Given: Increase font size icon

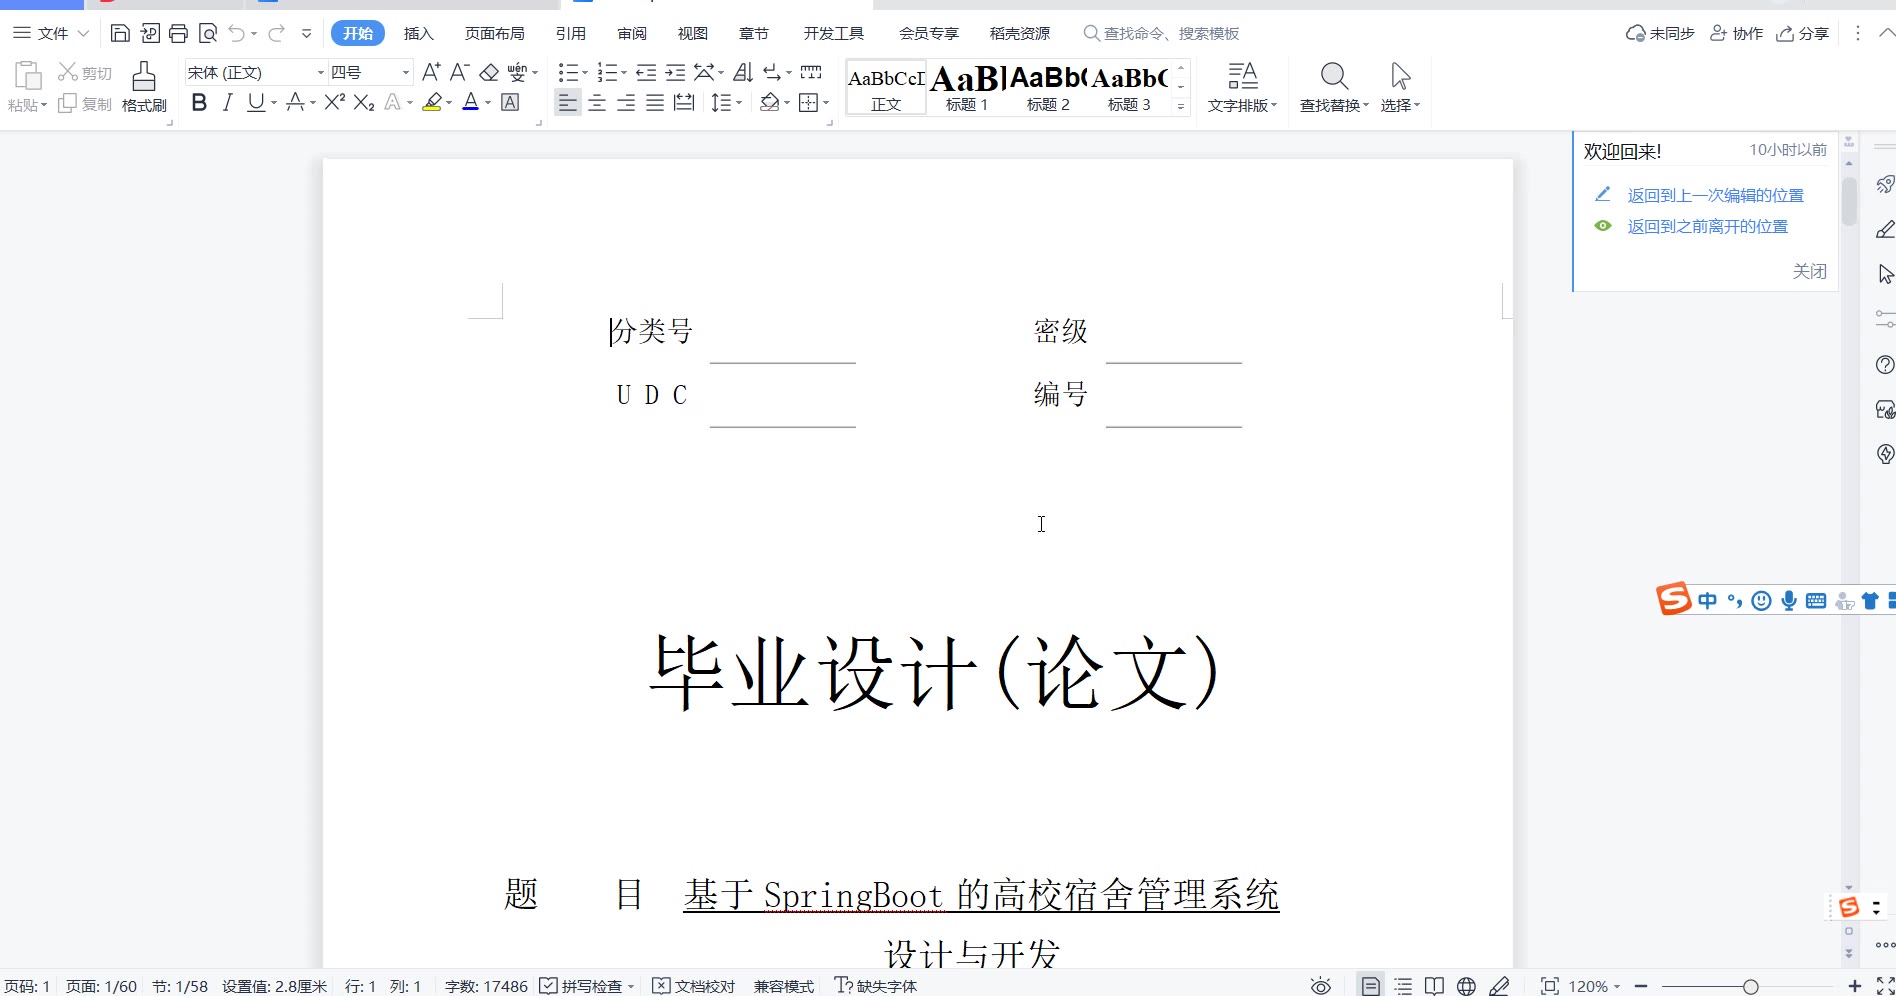Looking at the screenshot, I should pyautogui.click(x=431, y=72).
